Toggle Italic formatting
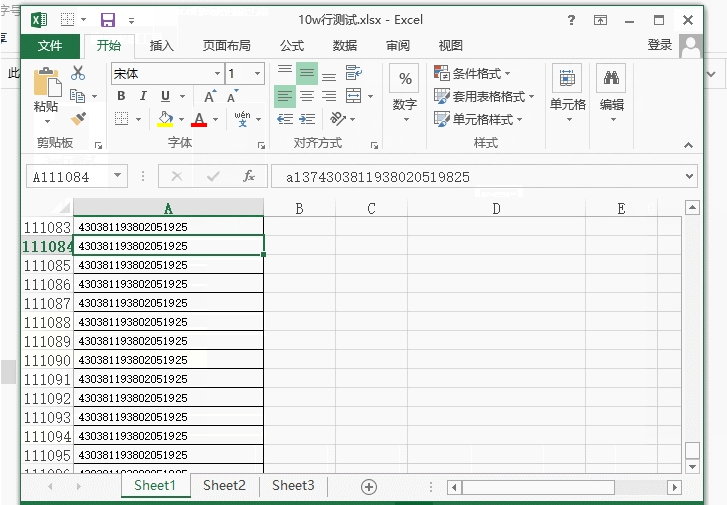 click(x=143, y=97)
